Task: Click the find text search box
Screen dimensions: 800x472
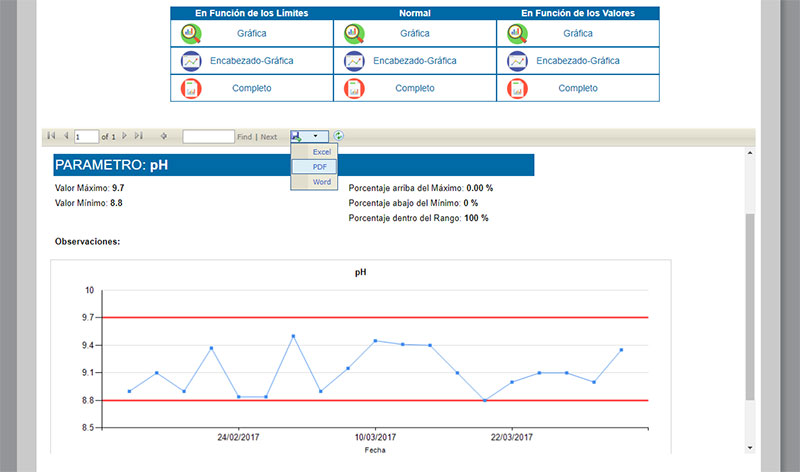Action: tap(209, 137)
